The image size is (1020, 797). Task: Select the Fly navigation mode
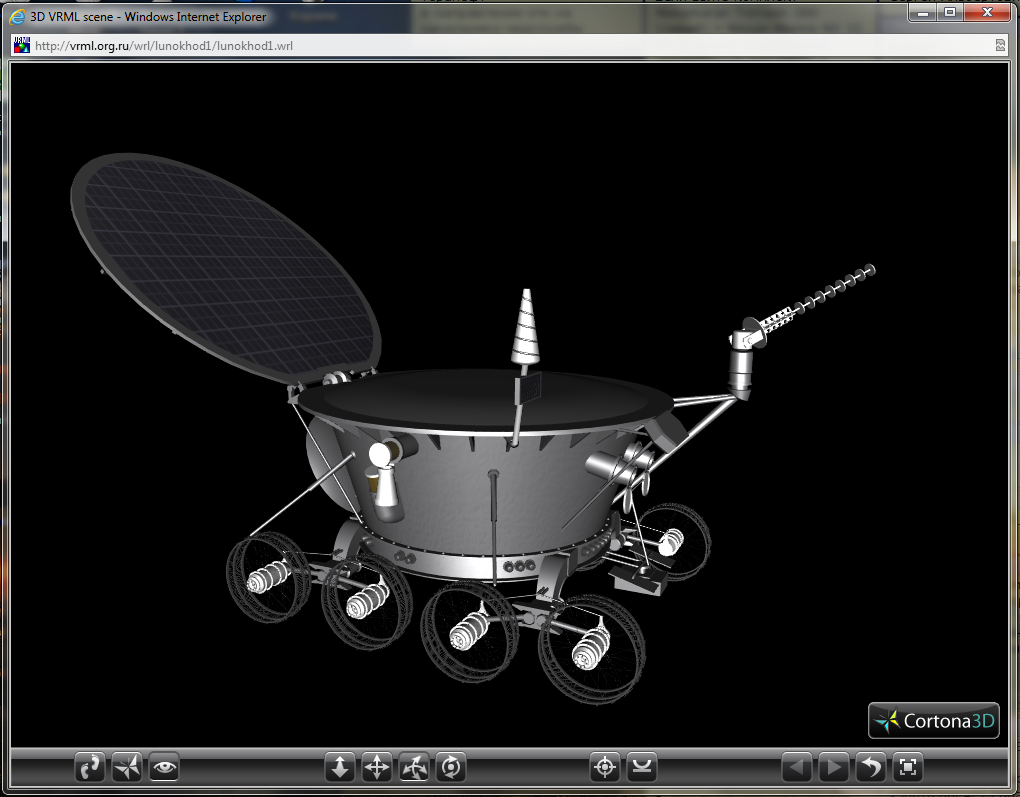[x=127, y=767]
